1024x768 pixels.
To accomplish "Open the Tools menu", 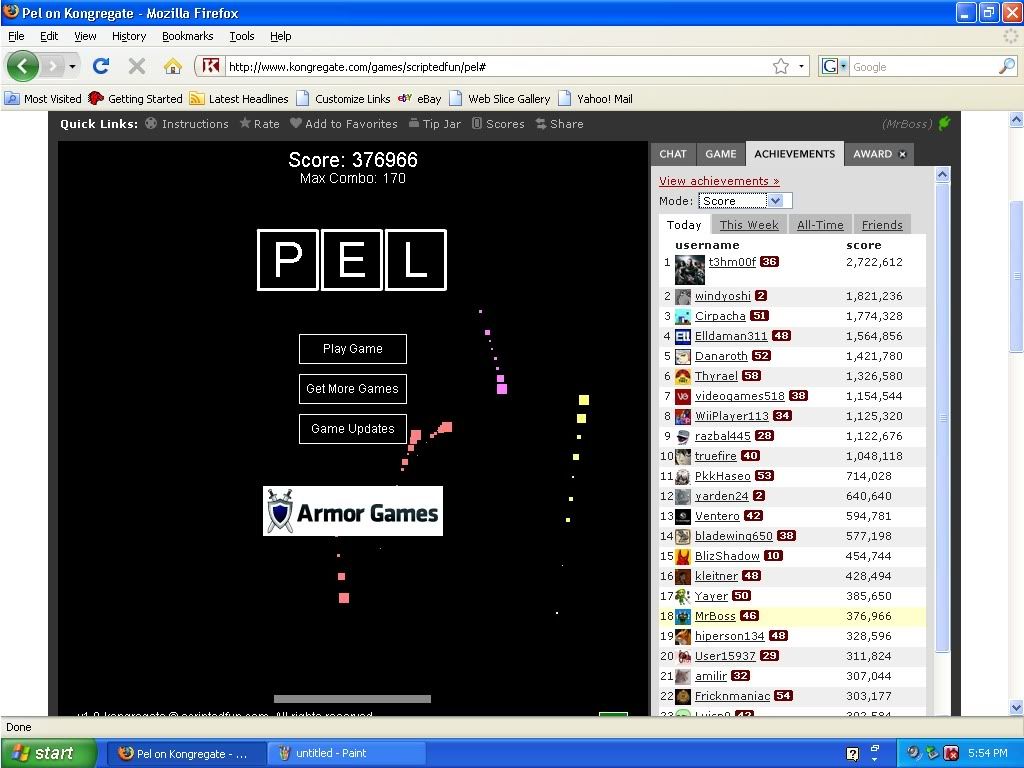I will click(242, 37).
